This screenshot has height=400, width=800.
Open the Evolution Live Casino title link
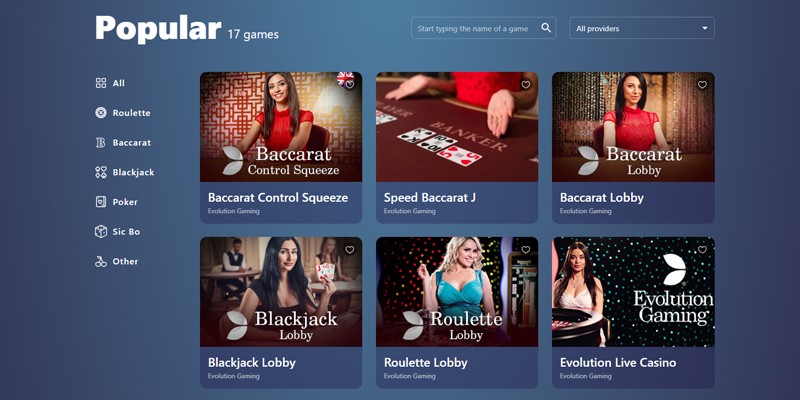tap(618, 363)
